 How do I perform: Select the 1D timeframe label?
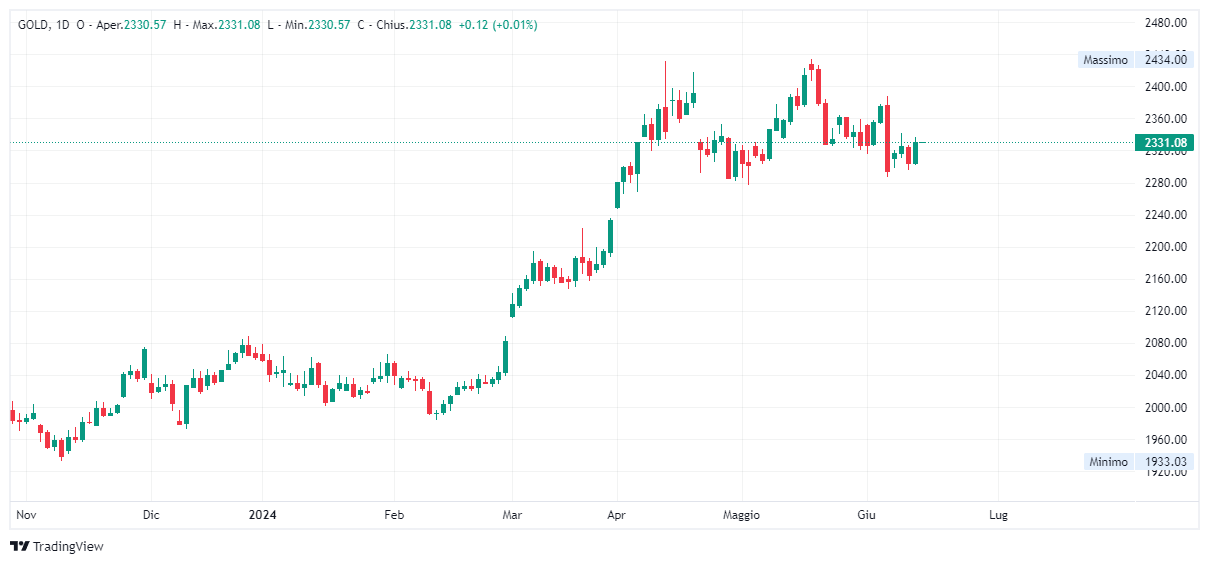pos(64,25)
